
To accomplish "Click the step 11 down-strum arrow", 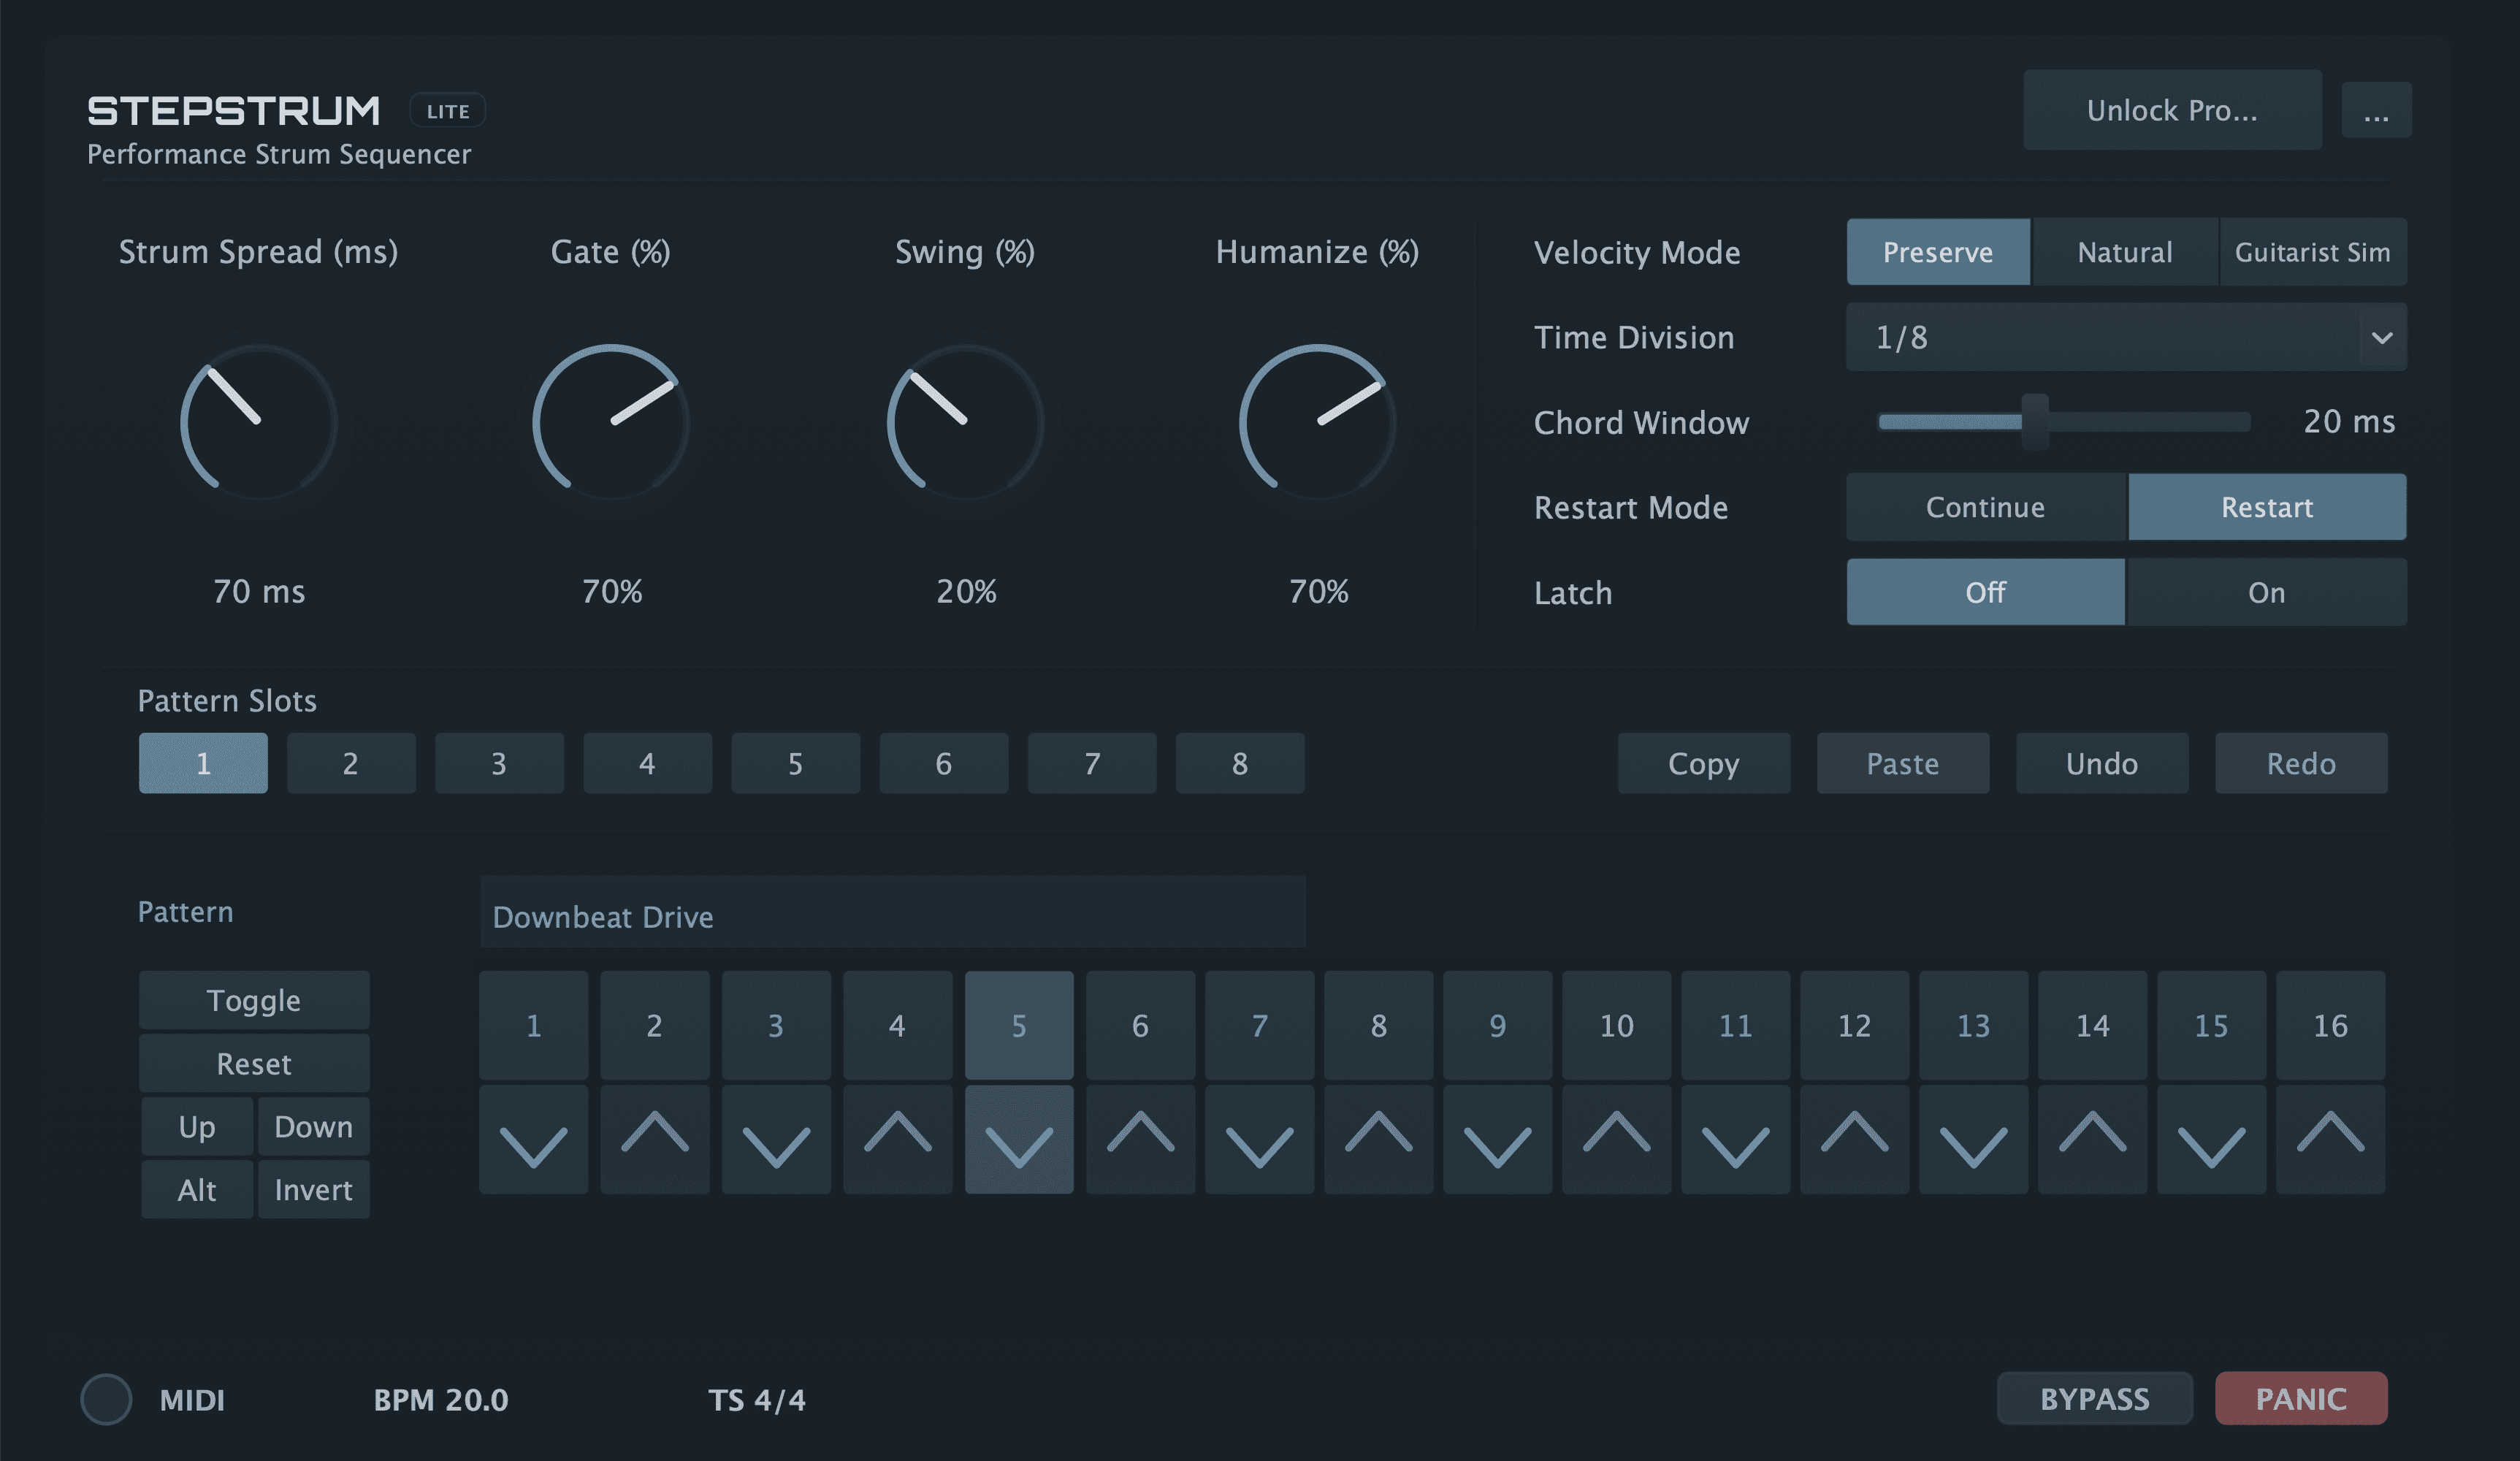I will coord(1735,1139).
